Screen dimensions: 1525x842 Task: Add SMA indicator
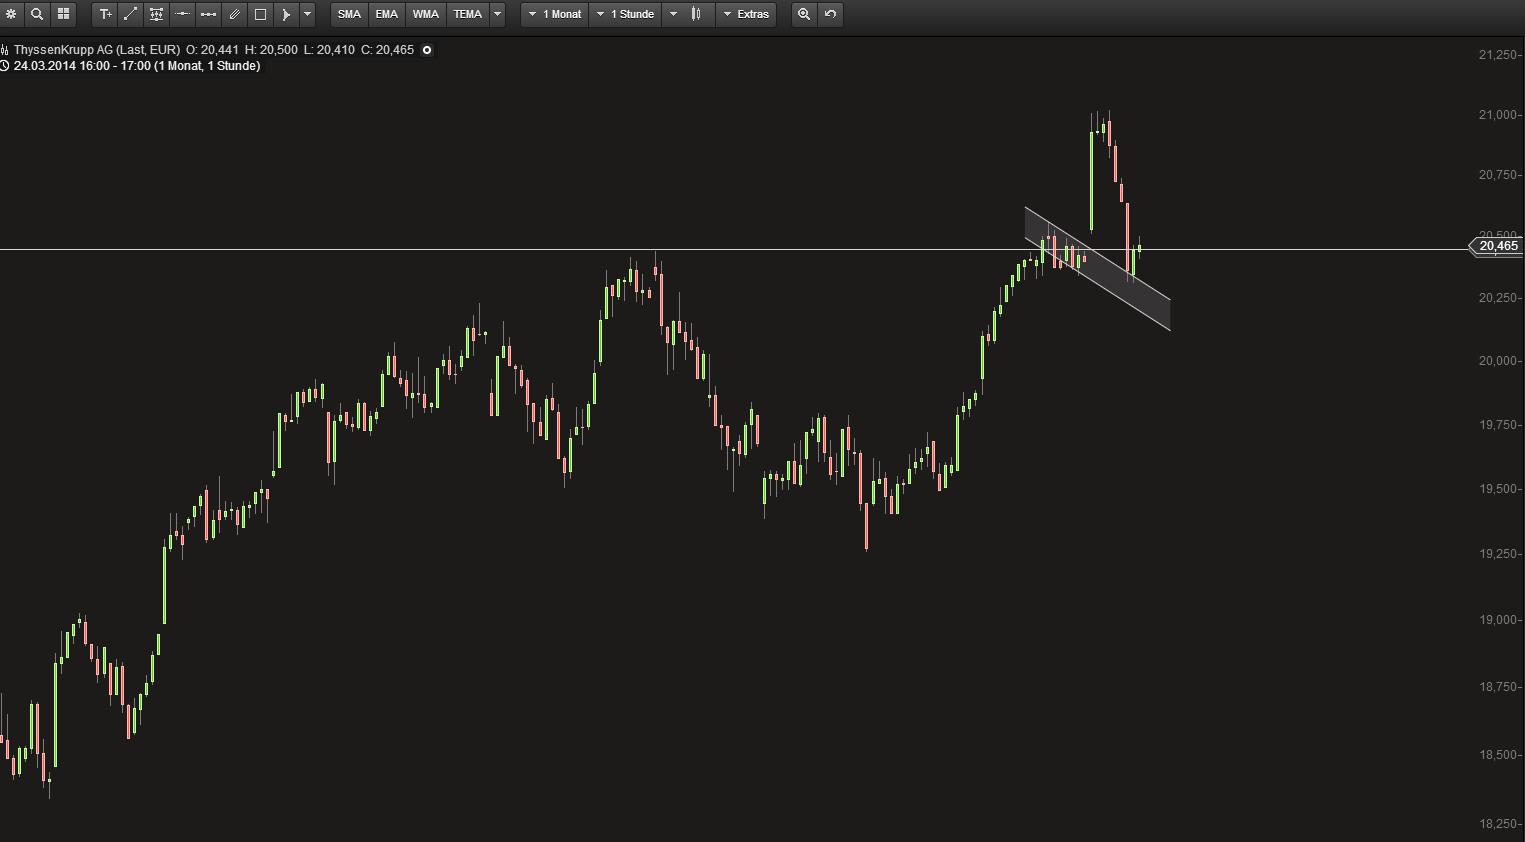(349, 14)
